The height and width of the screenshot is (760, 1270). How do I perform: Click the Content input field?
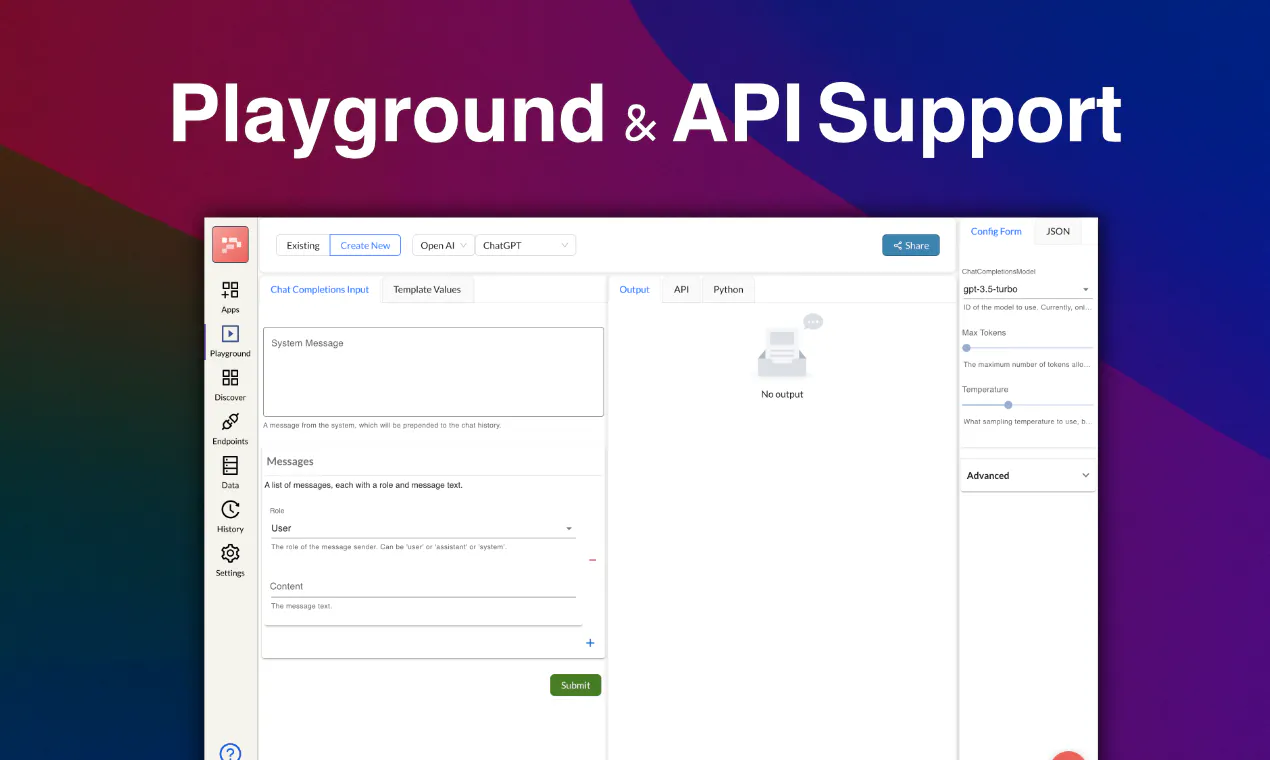point(422,587)
